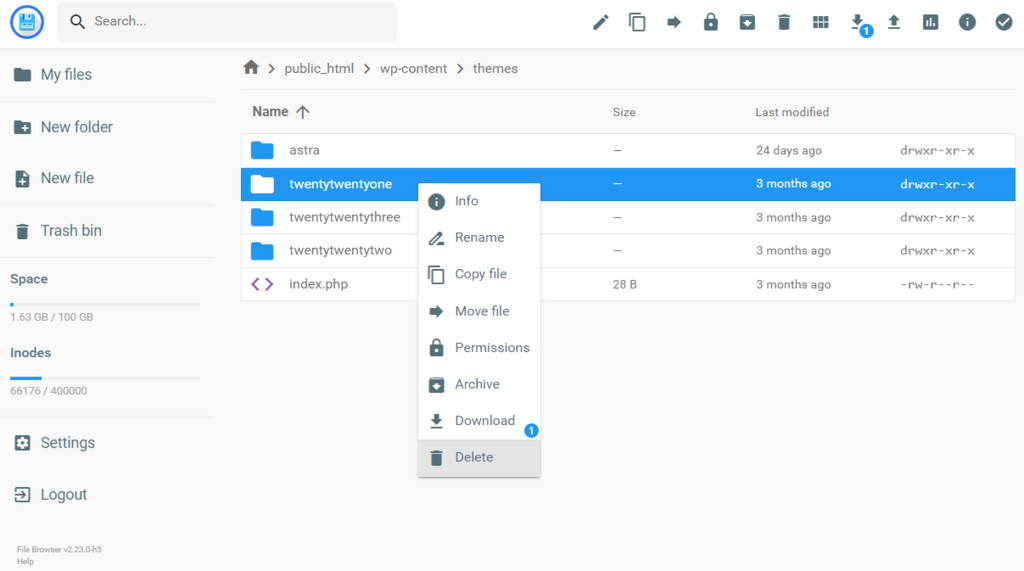
Task: Select Info in the context menu
Action: coord(479,201)
